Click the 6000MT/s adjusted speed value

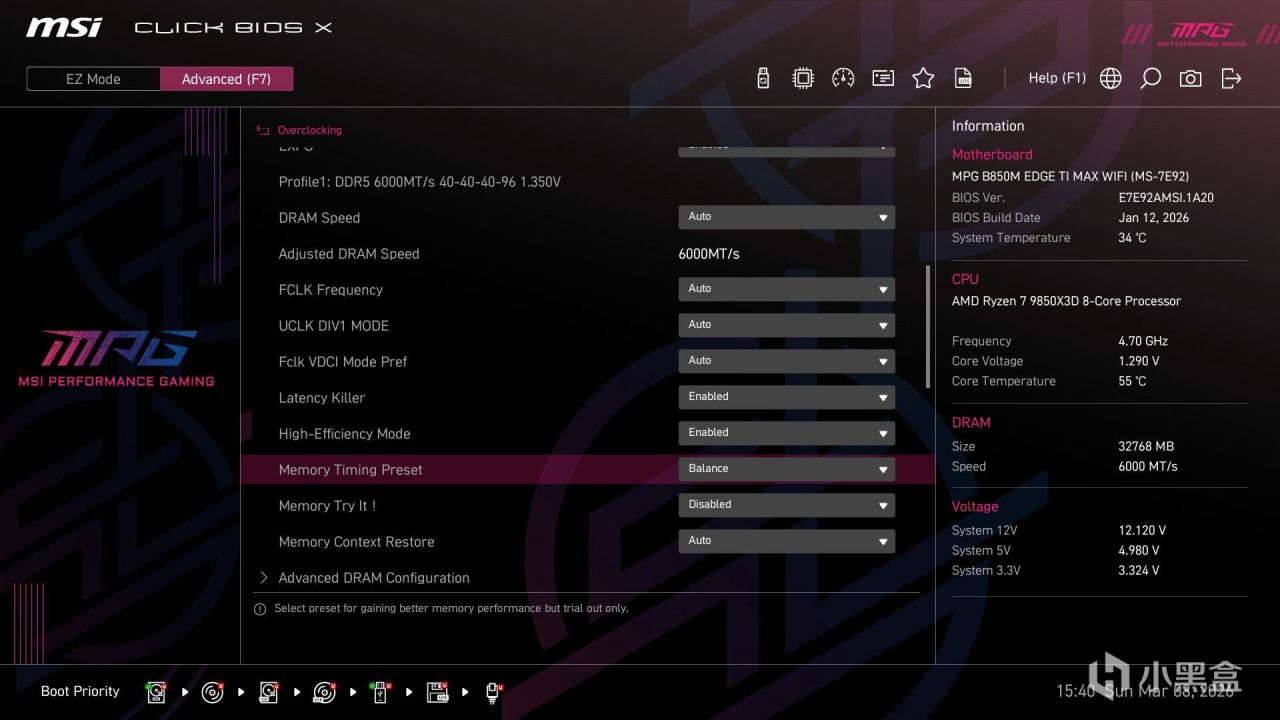coord(709,254)
